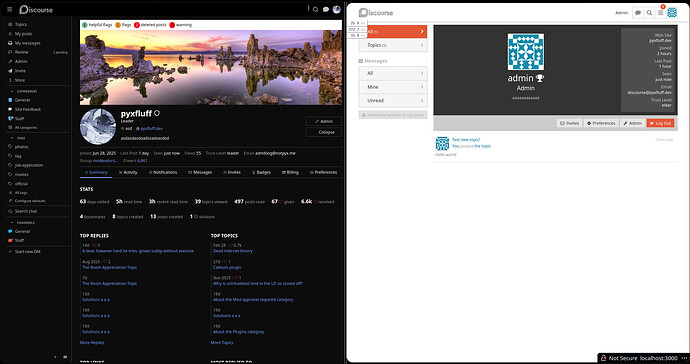Image resolution: width=690 pixels, height=364 pixels.
Task: Switch to the Billing tab
Action: coord(290,173)
